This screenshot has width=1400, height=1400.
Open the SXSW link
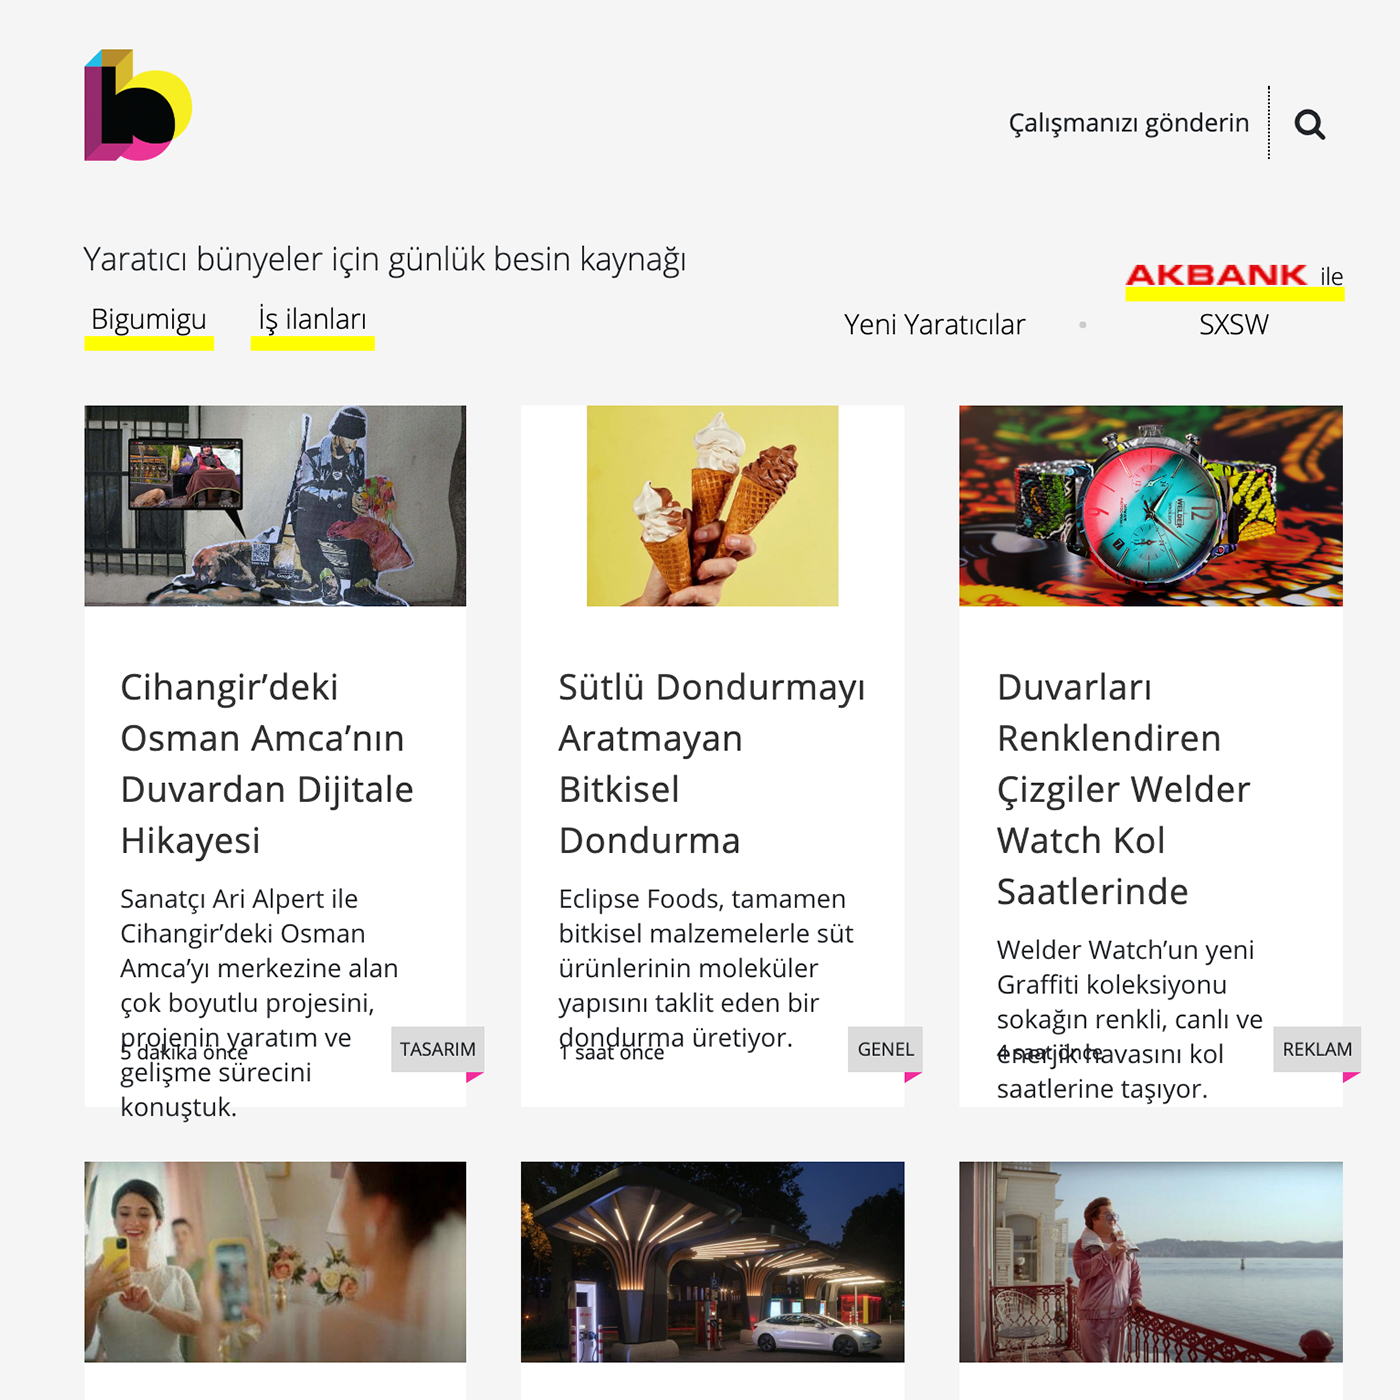tap(1234, 325)
